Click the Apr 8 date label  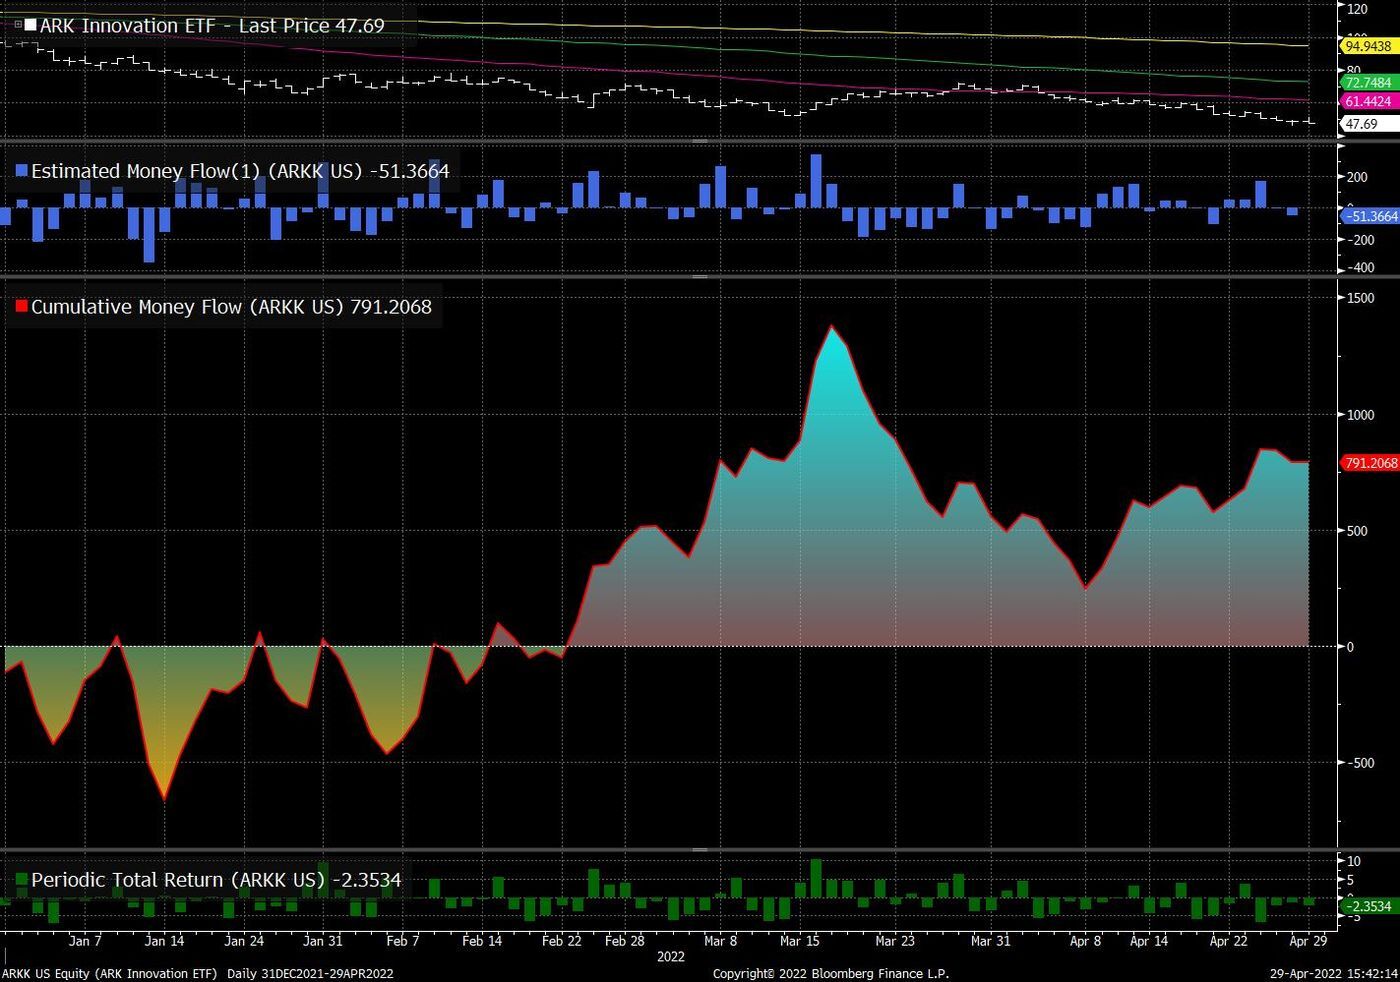pyautogui.click(x=1085, y=941)
